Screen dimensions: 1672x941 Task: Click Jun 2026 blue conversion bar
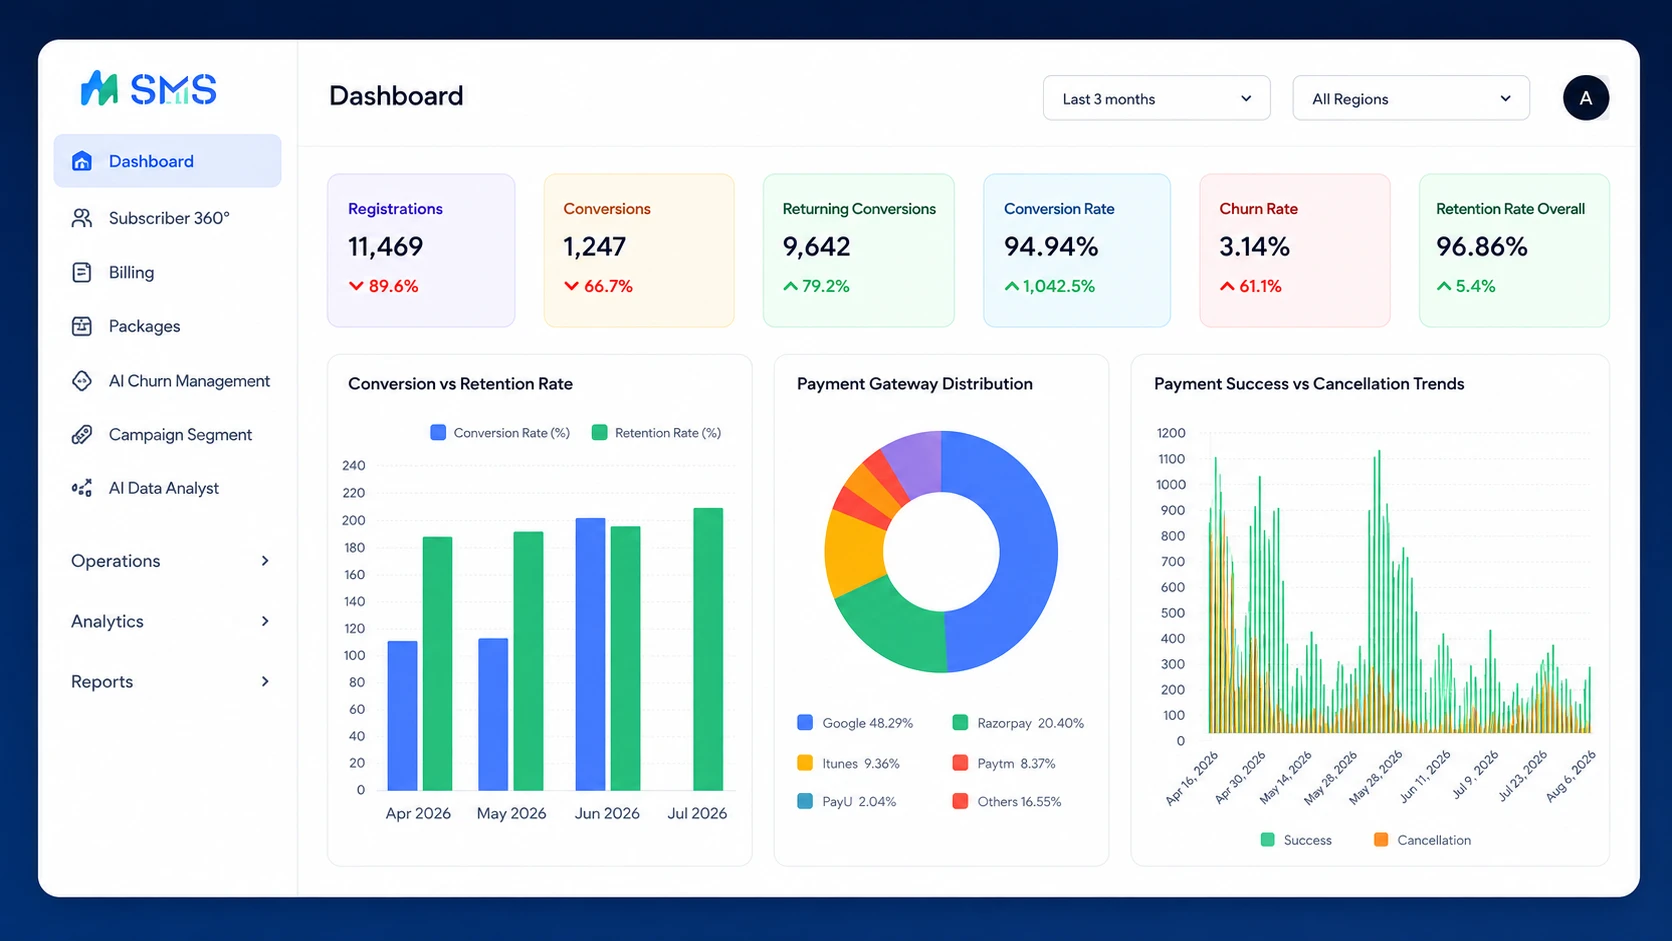[x=590, y=654]
